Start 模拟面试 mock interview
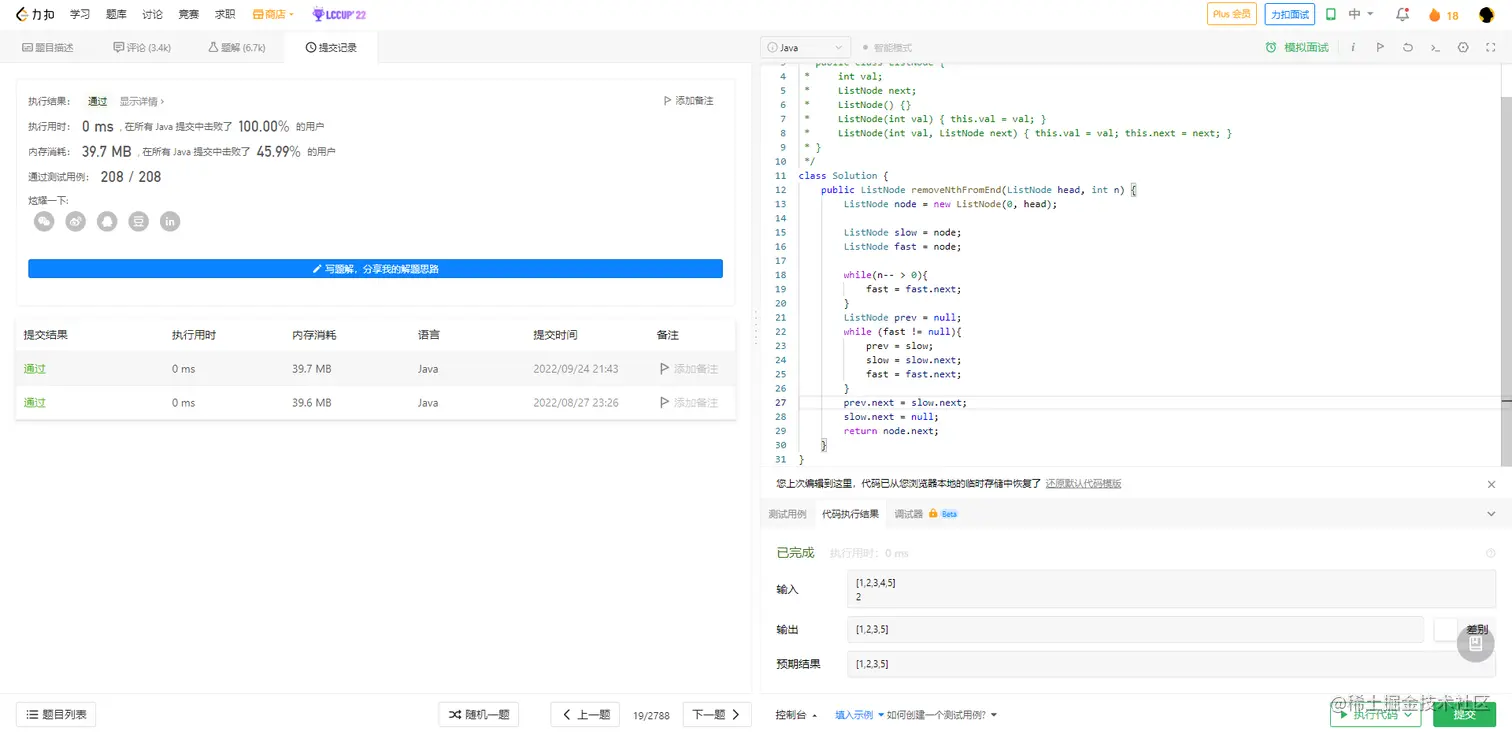The width and height of the screenshot is (1512, 735). point(1297,47)
